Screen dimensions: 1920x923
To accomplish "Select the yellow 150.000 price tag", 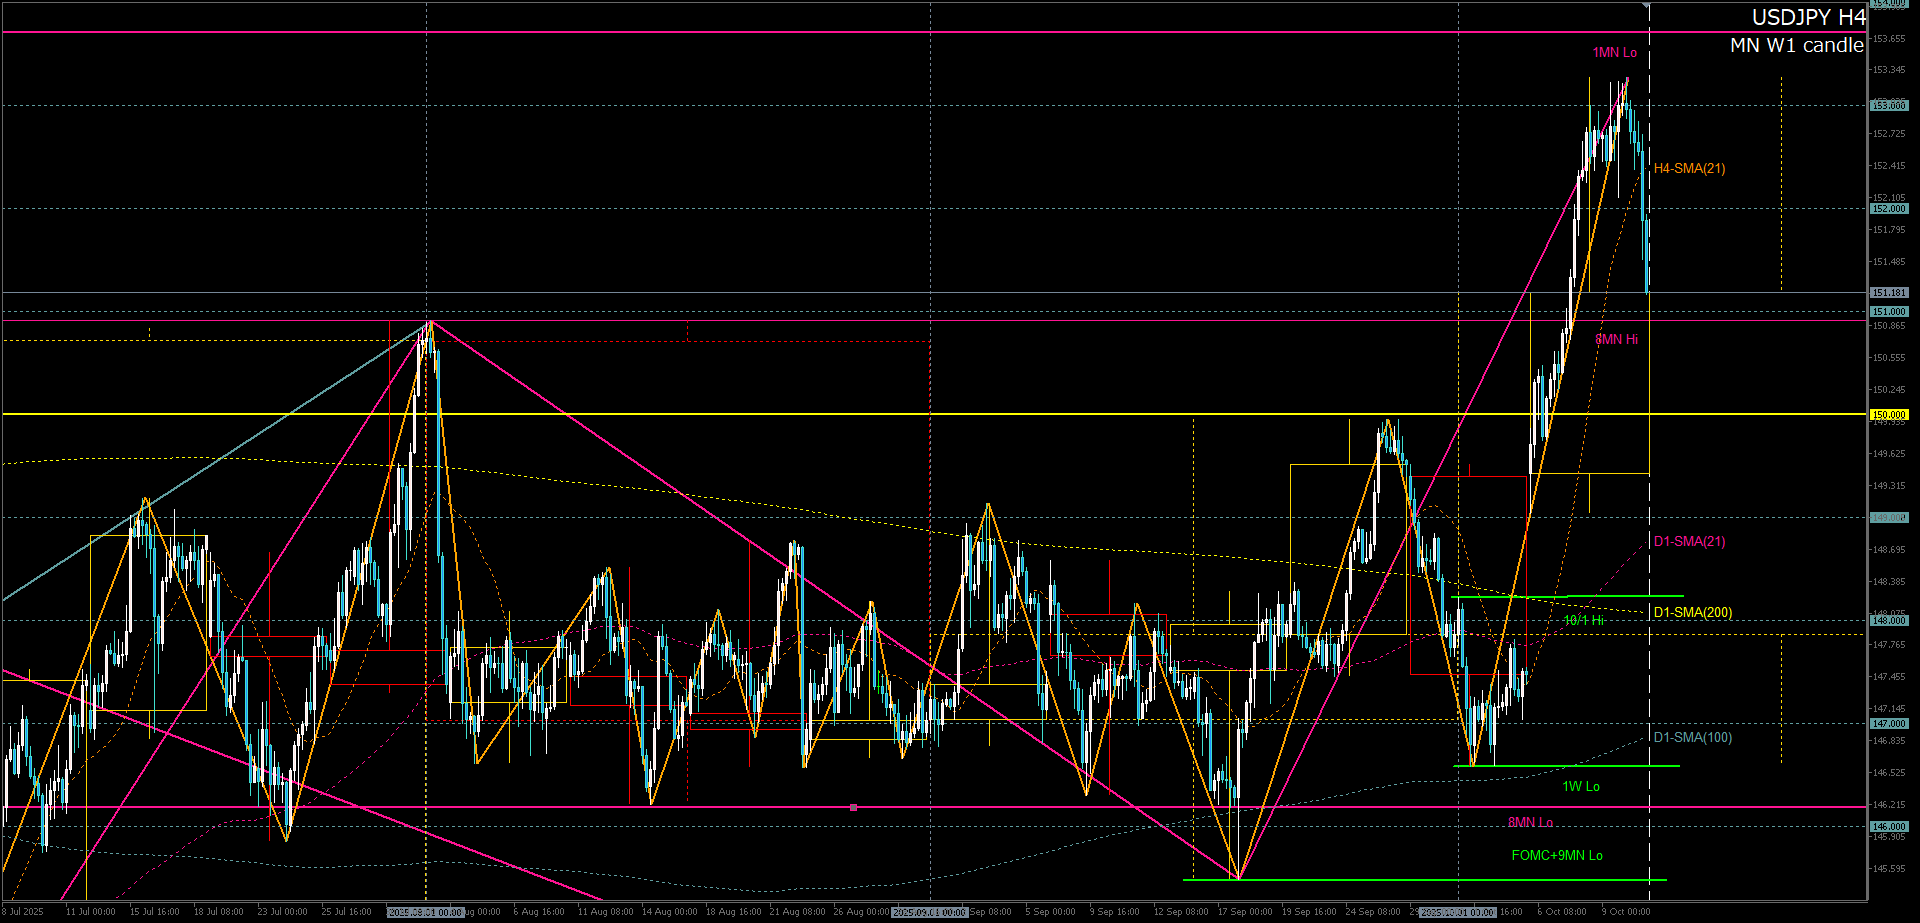I will click(x=1889, y=414).
